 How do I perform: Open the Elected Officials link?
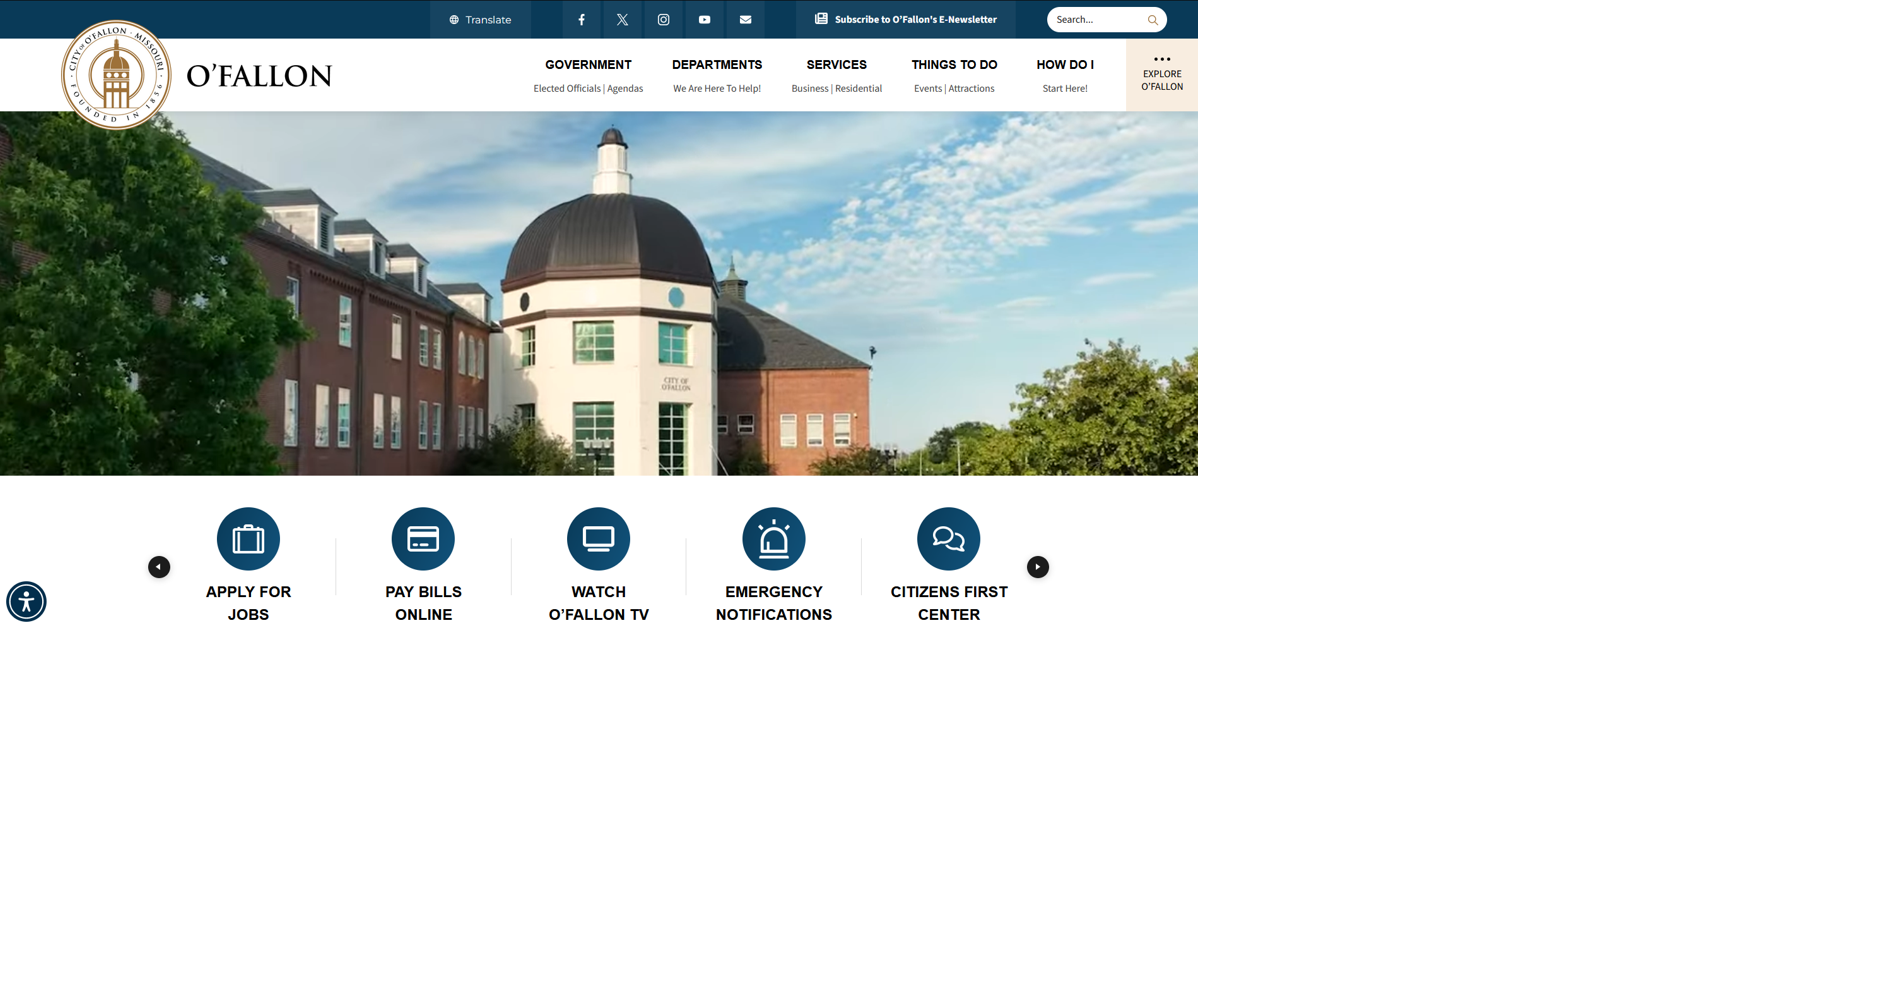click(566, 88)
